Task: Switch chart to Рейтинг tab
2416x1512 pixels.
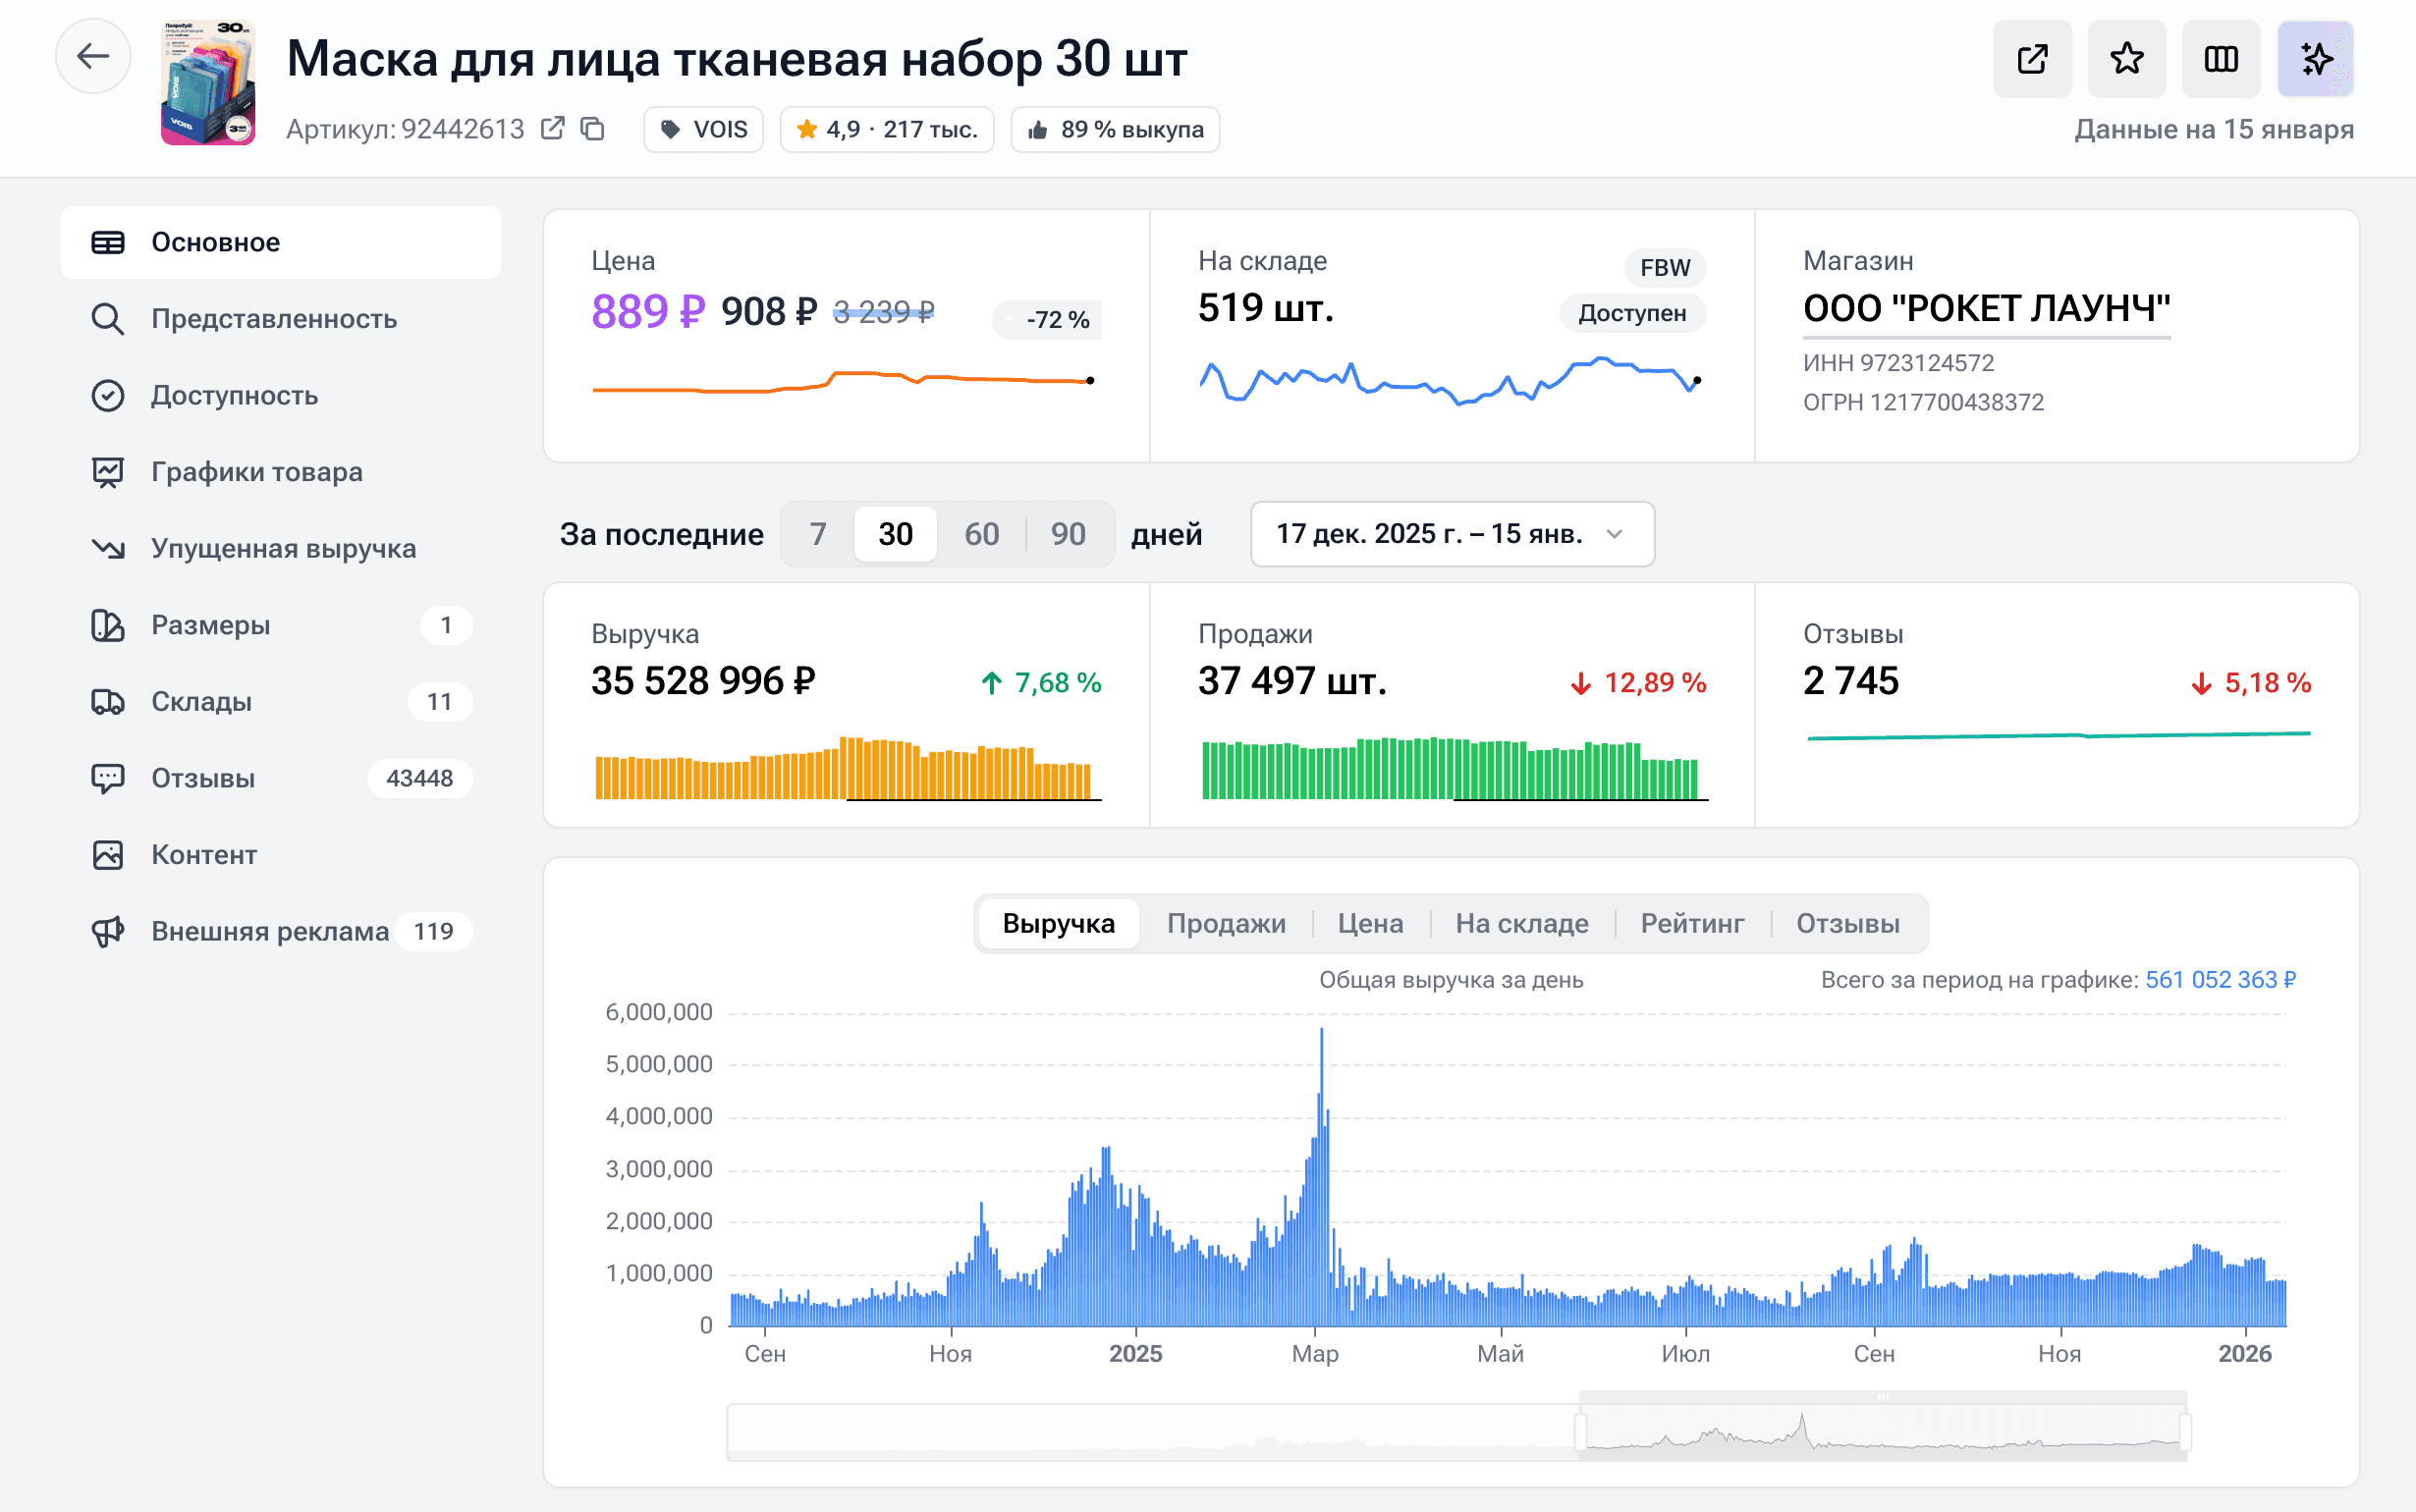Action: [x=1692, y=923]
